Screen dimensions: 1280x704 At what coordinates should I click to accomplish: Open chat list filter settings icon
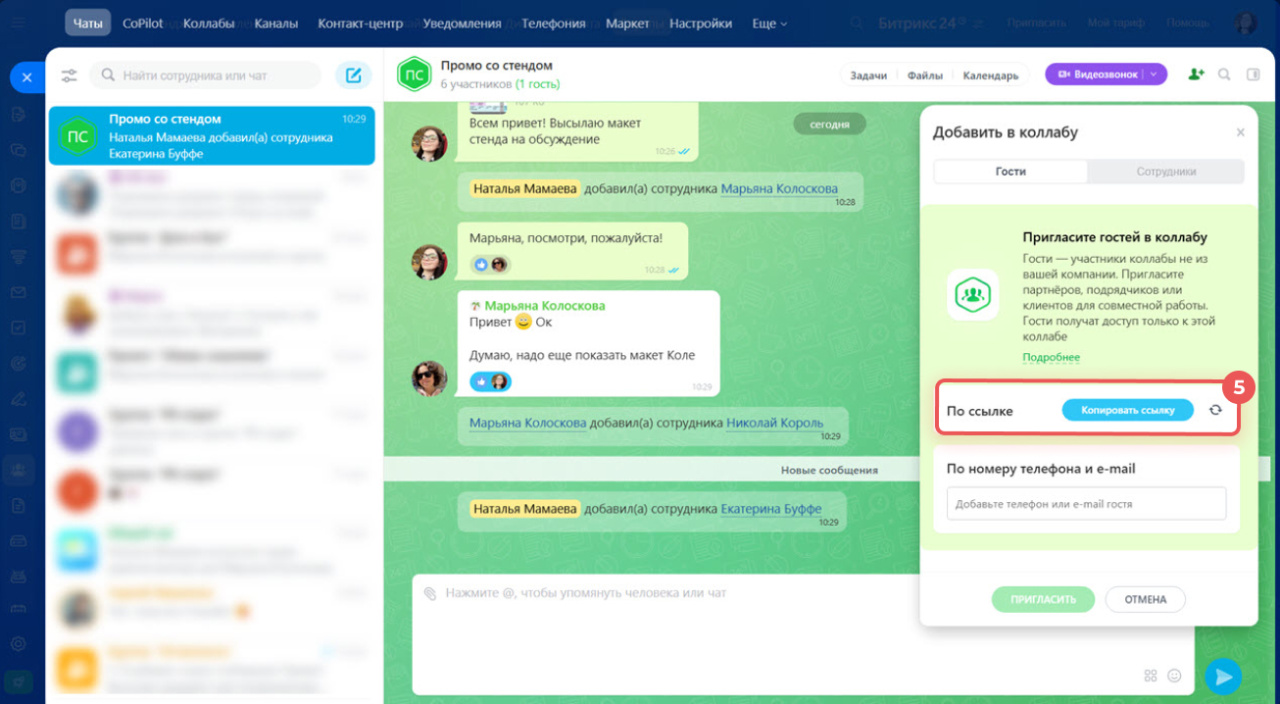69,76
